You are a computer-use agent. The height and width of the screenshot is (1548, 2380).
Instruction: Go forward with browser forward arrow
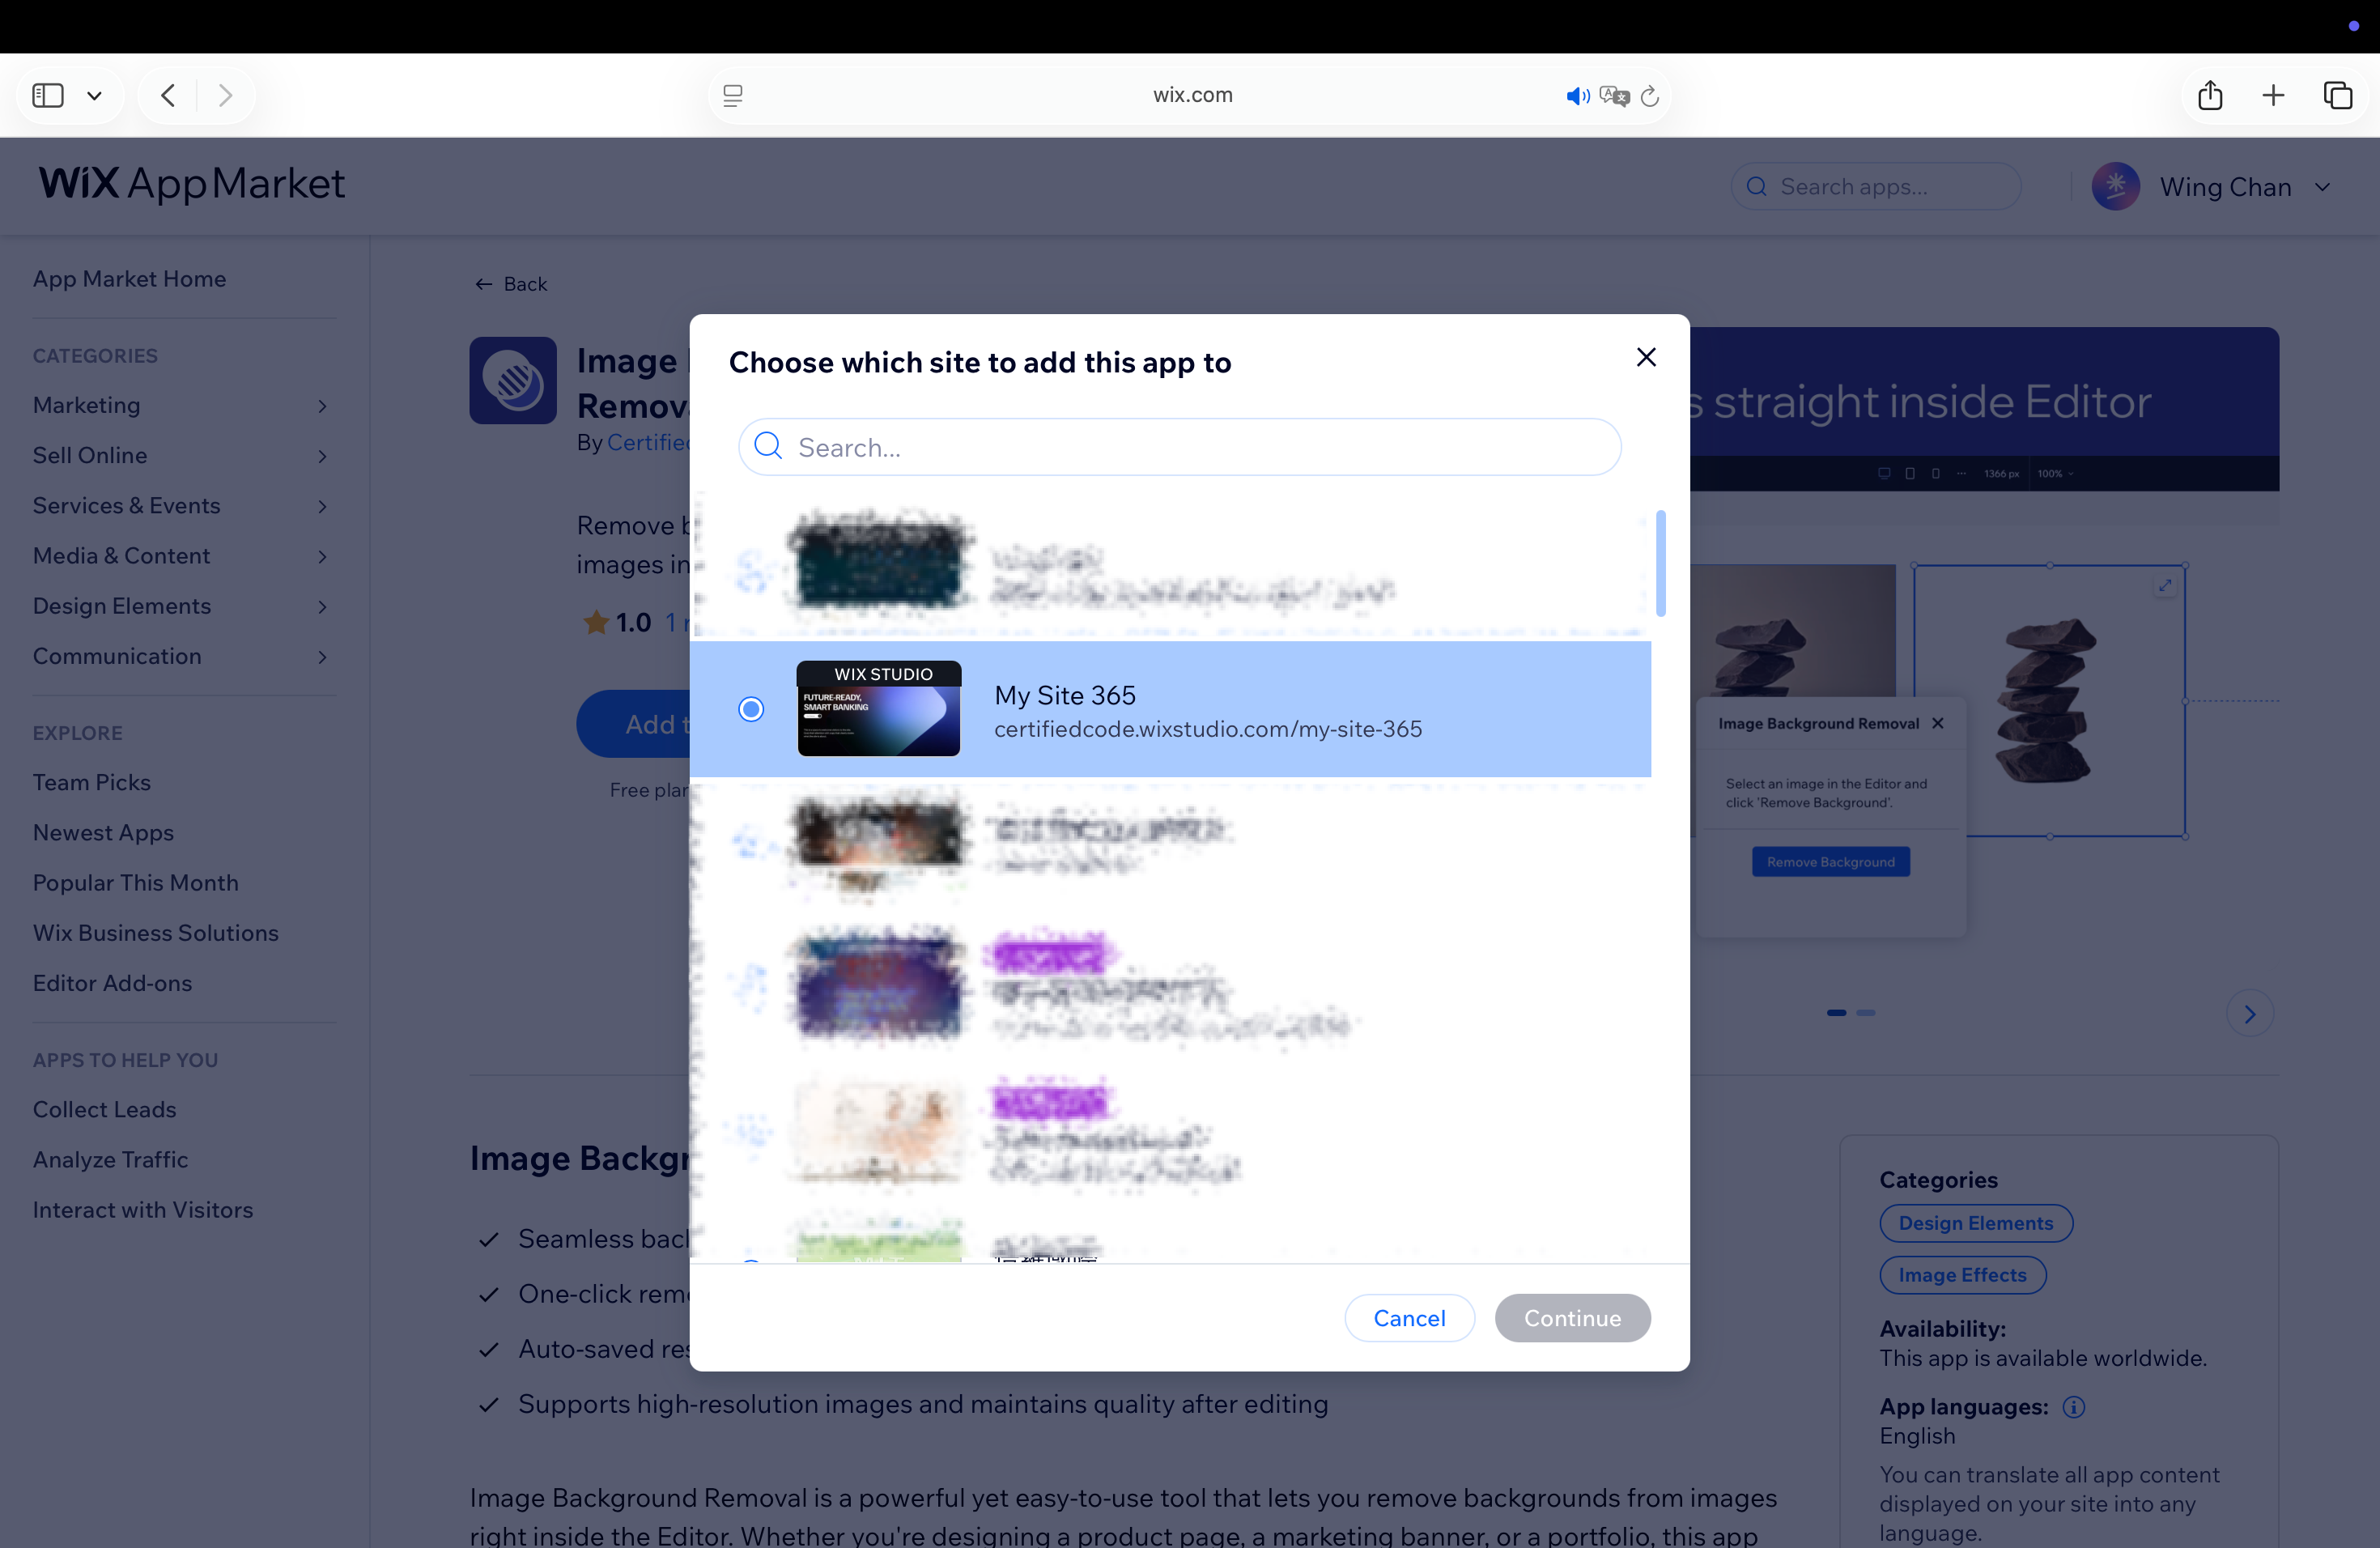point(225,95)
